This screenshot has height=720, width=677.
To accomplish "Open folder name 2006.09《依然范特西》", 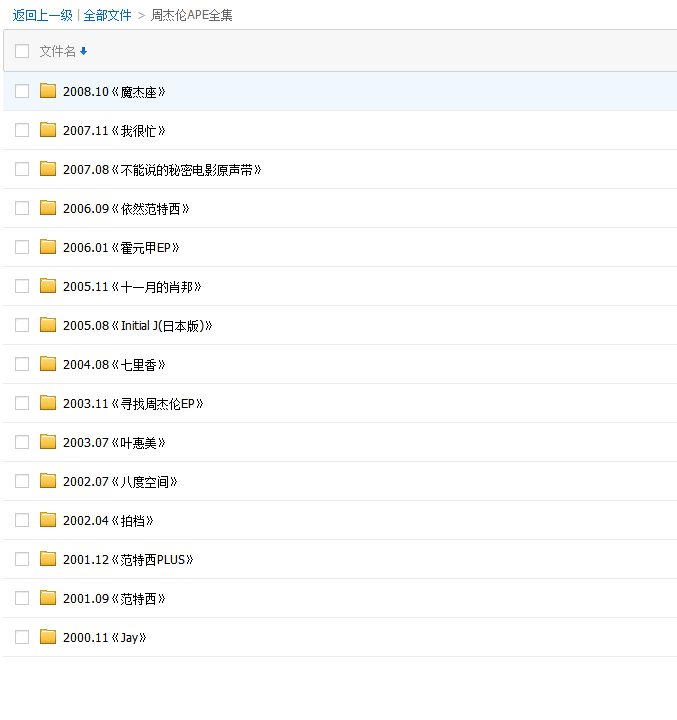I will click(x=126, y=208).
